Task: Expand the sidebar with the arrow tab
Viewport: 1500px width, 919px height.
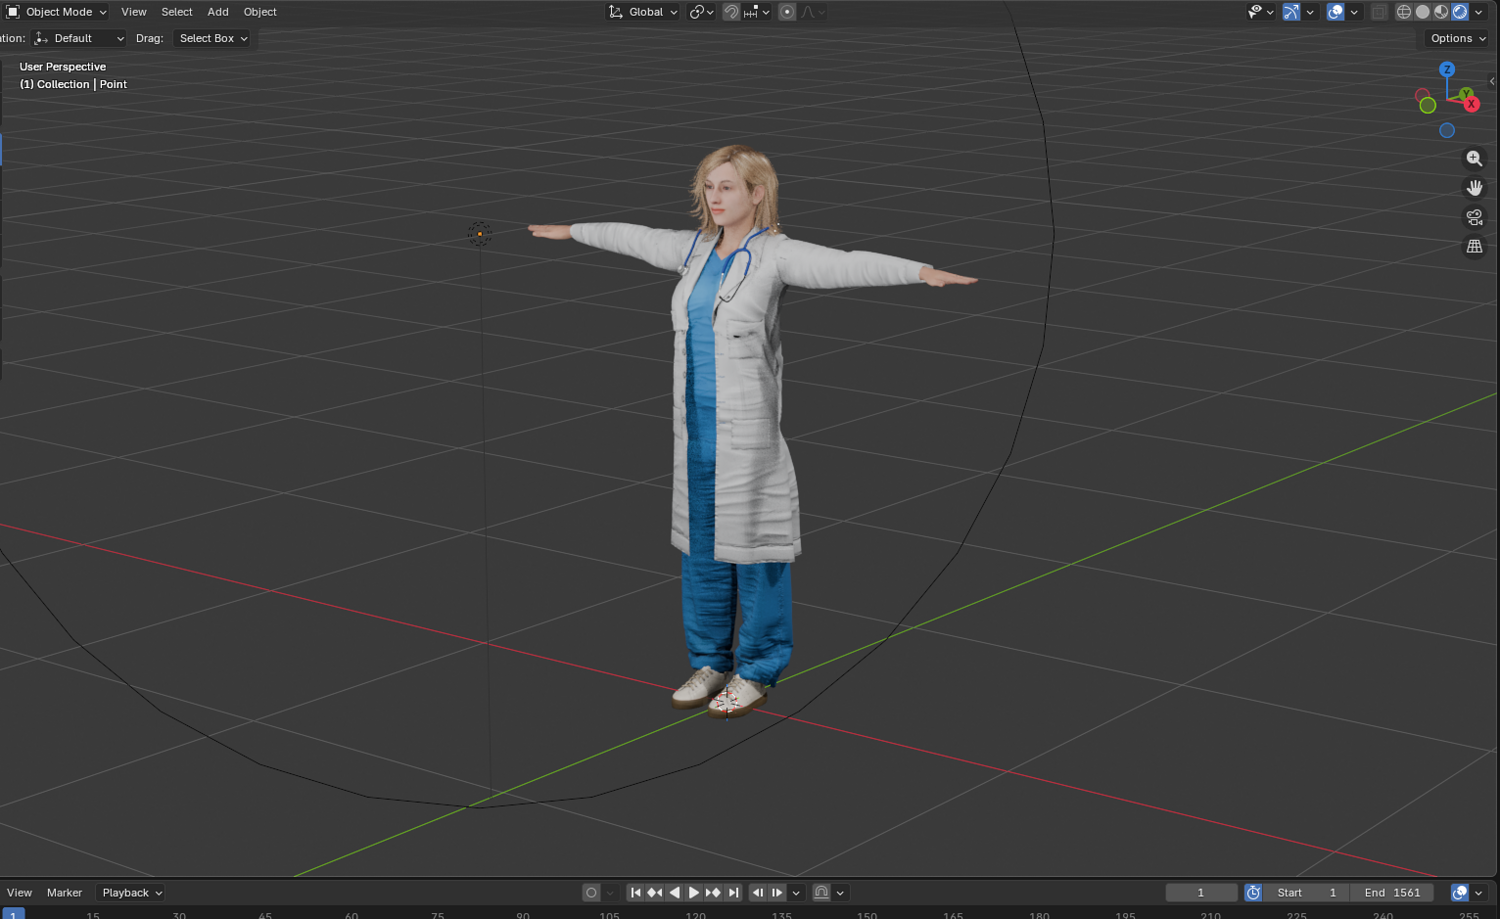Action: pyautogui.click(x=1492, y=81)
